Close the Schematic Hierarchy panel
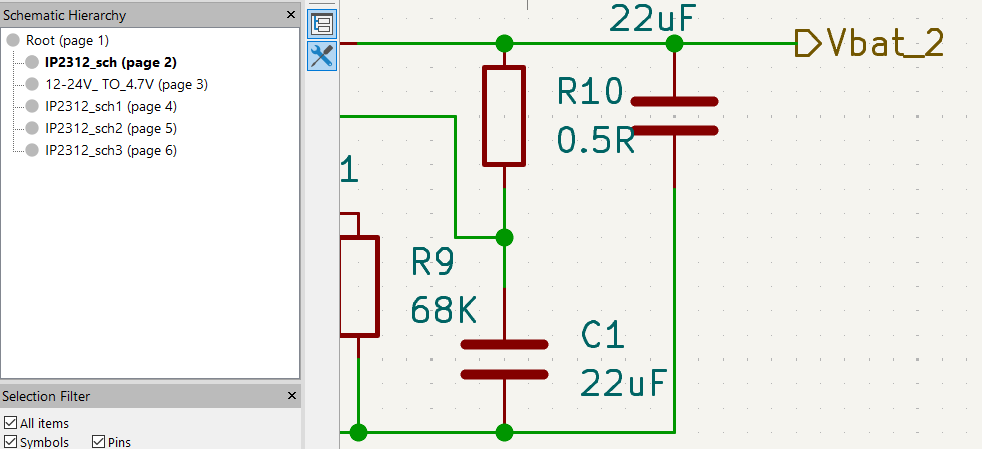 291,15
